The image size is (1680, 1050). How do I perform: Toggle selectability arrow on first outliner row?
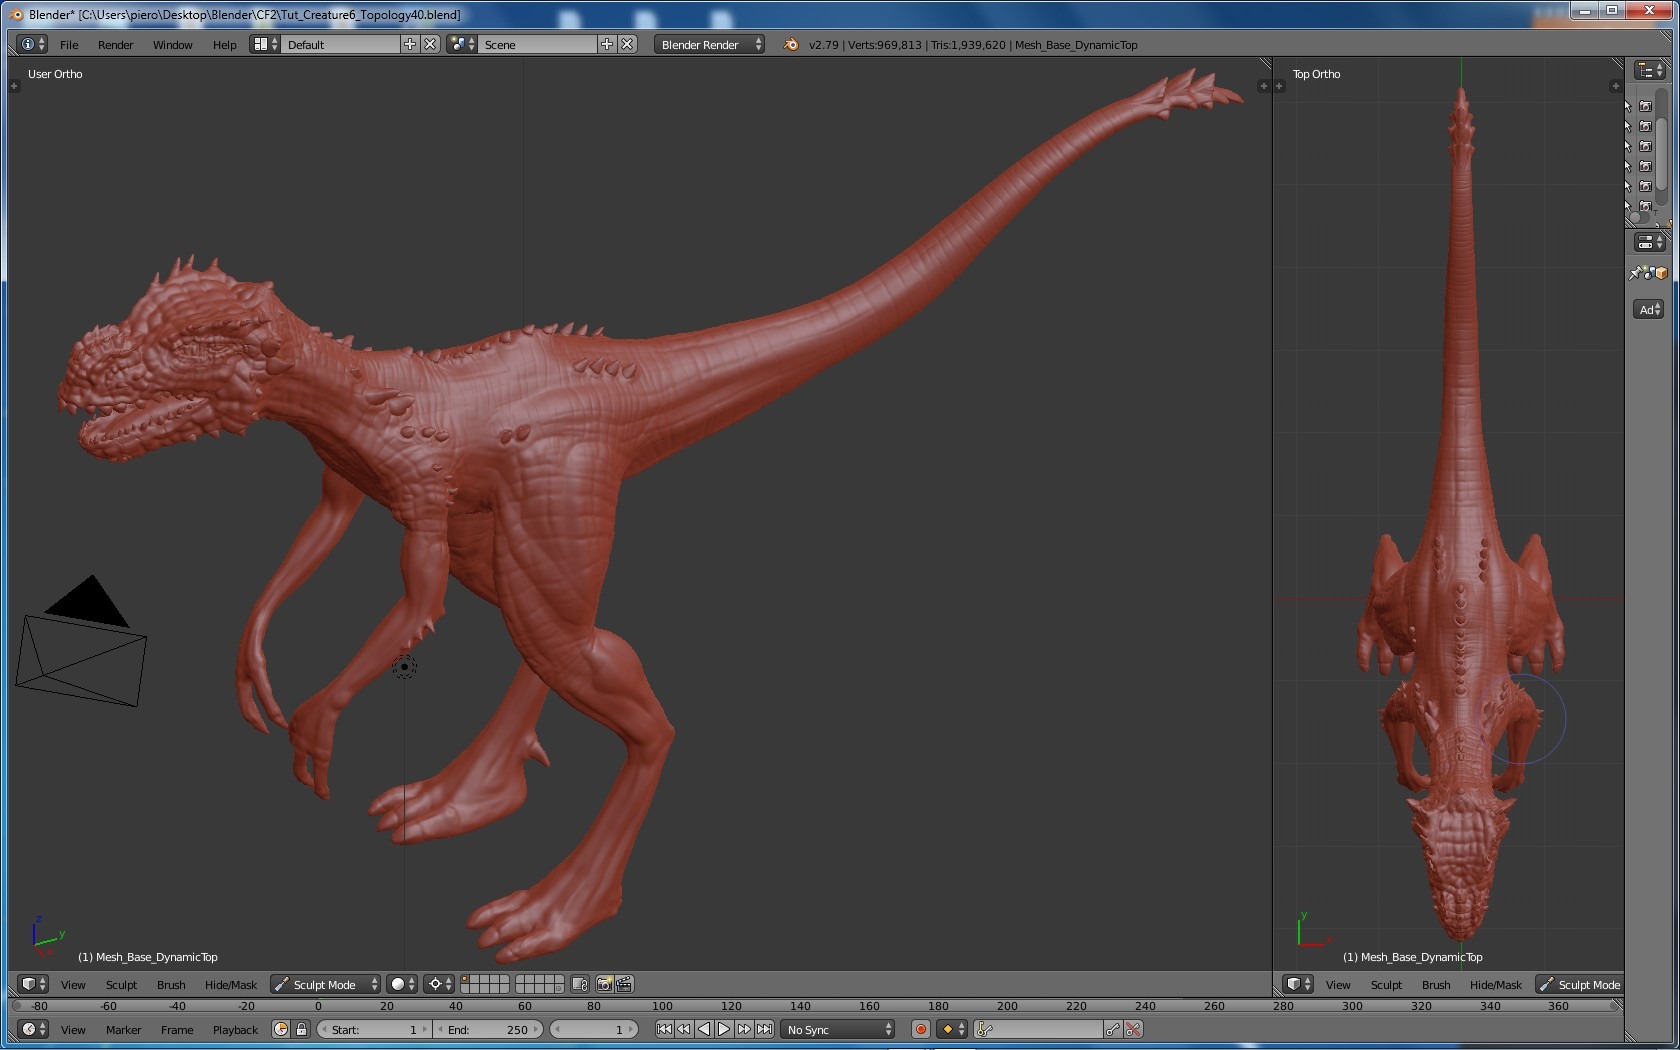coord(1629,106)
